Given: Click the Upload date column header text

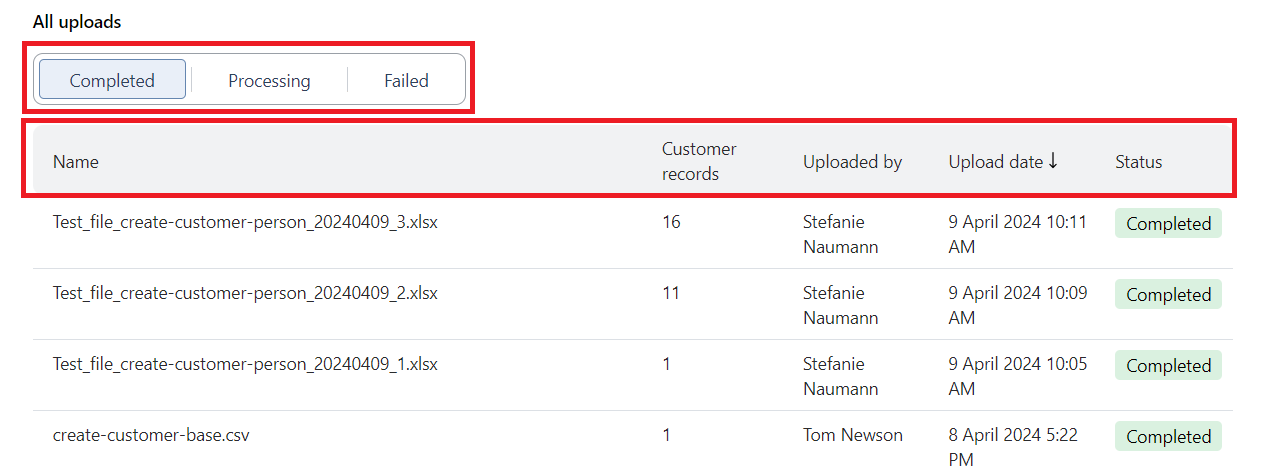Looking at the screenshot, I should click(x=995, y=161).
